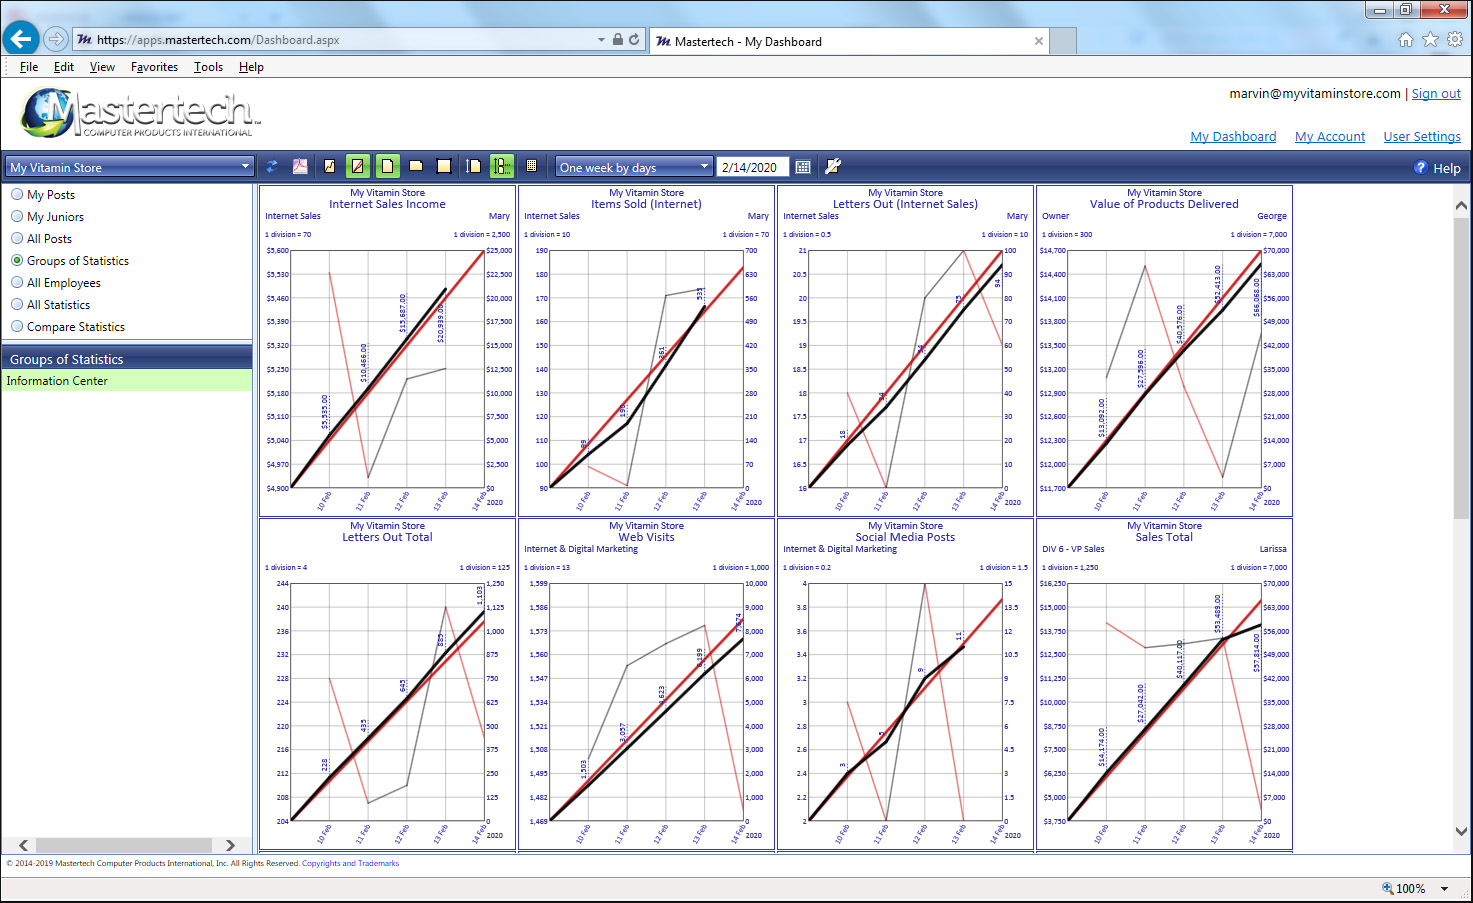Toggle the highlighted vertical scale icon

[x=502, y=167]
